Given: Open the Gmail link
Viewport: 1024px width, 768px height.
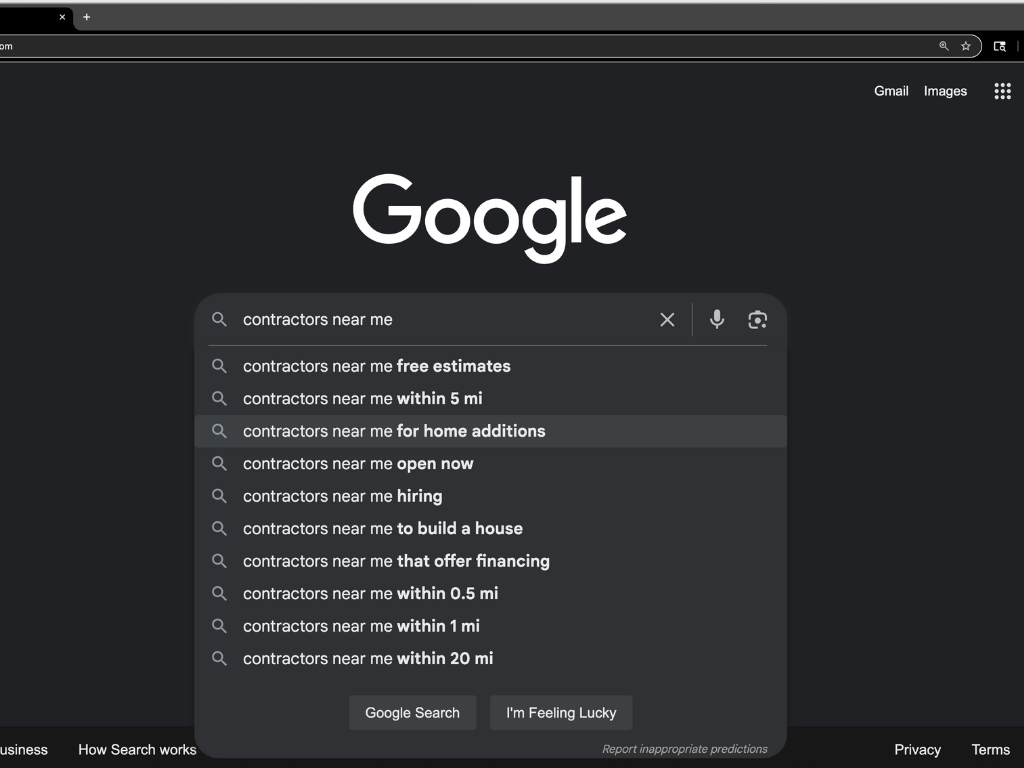Looking at the screenshot, I should click(891, 91).
